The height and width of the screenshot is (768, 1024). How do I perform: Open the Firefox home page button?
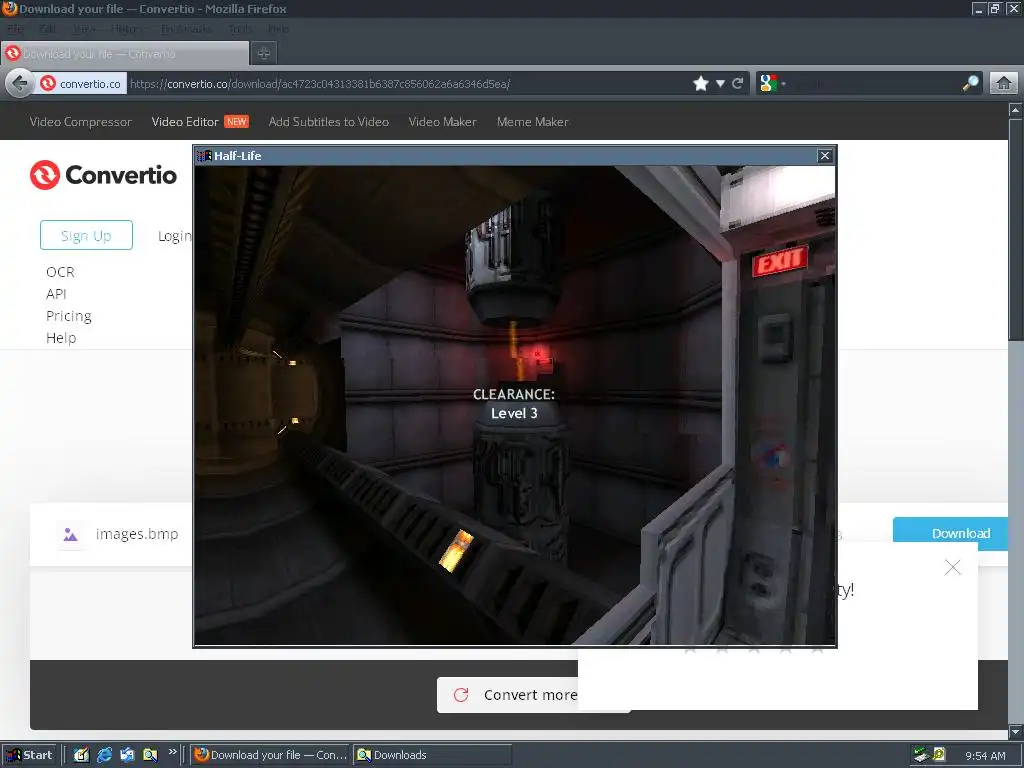click(1004, 83)
